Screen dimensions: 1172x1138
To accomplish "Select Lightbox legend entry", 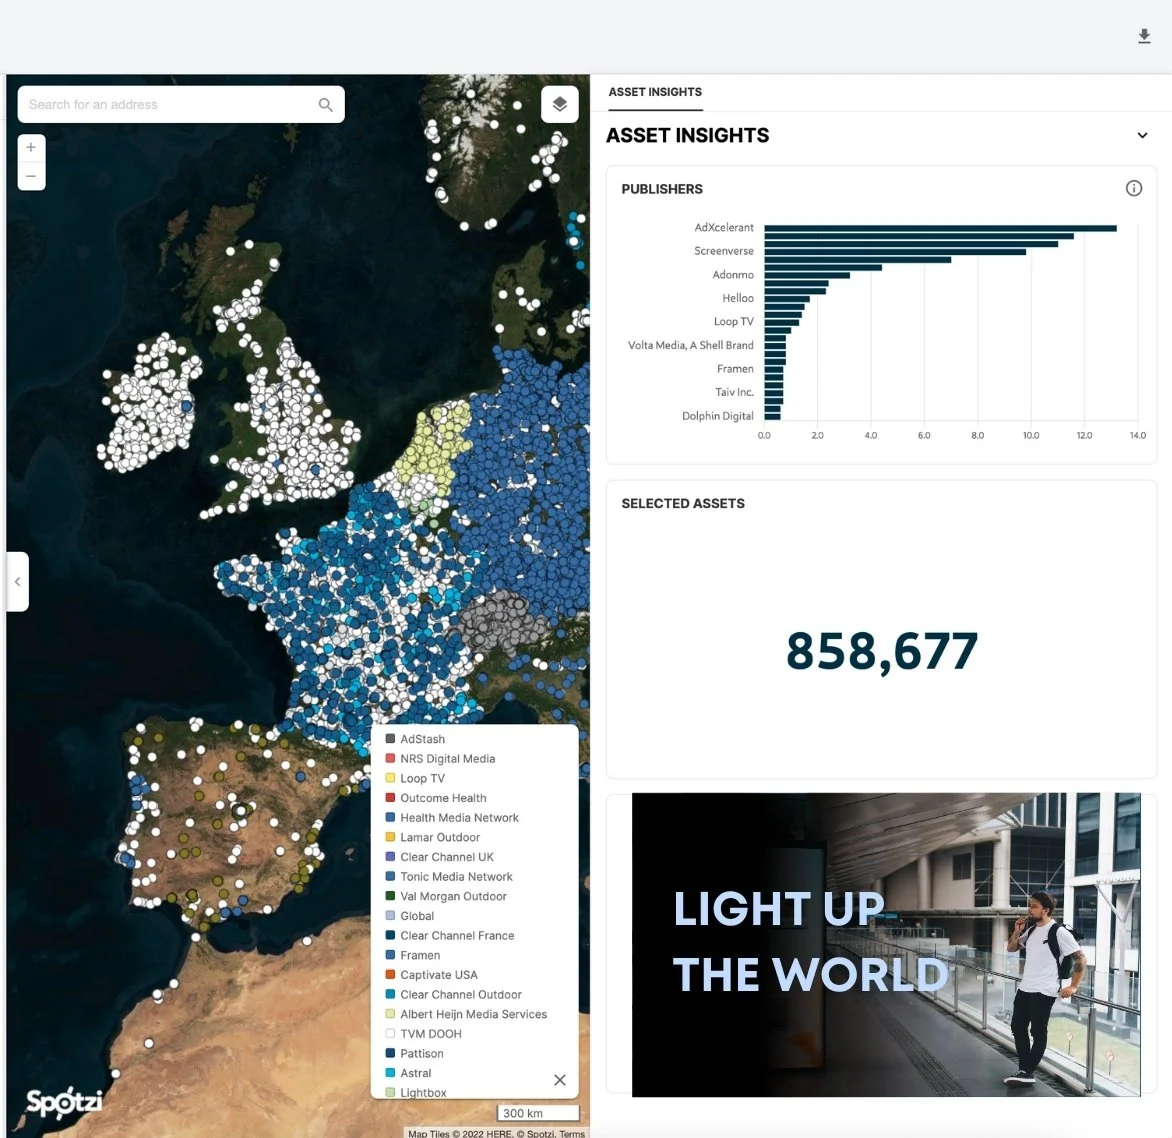I will (x=416, y=1092).
